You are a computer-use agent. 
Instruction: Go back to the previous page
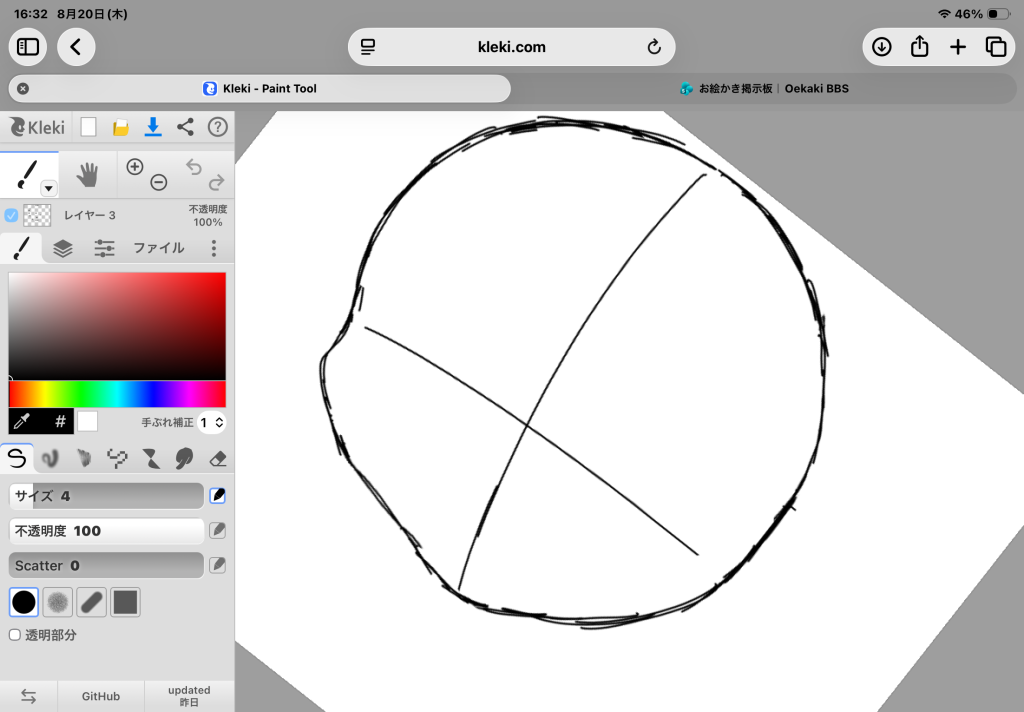coord(76,47)
